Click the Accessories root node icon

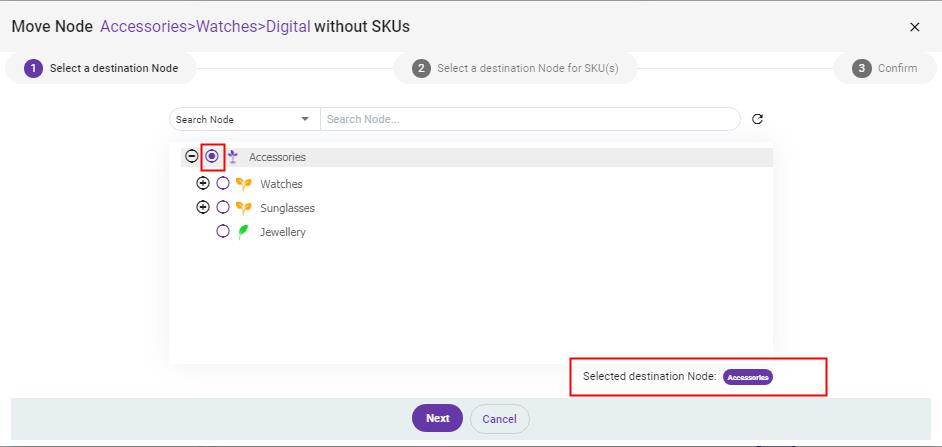(x=232, y=157)
